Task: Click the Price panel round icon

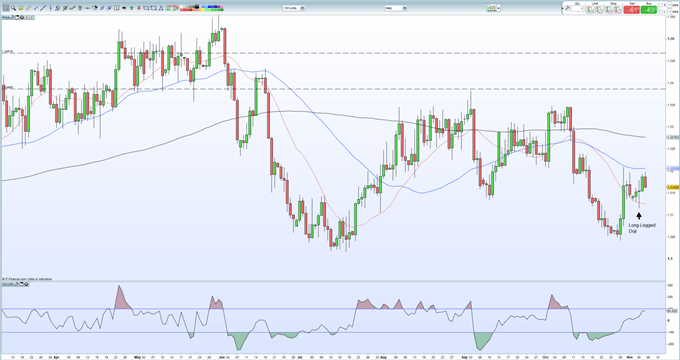Action: click(22, 17)
